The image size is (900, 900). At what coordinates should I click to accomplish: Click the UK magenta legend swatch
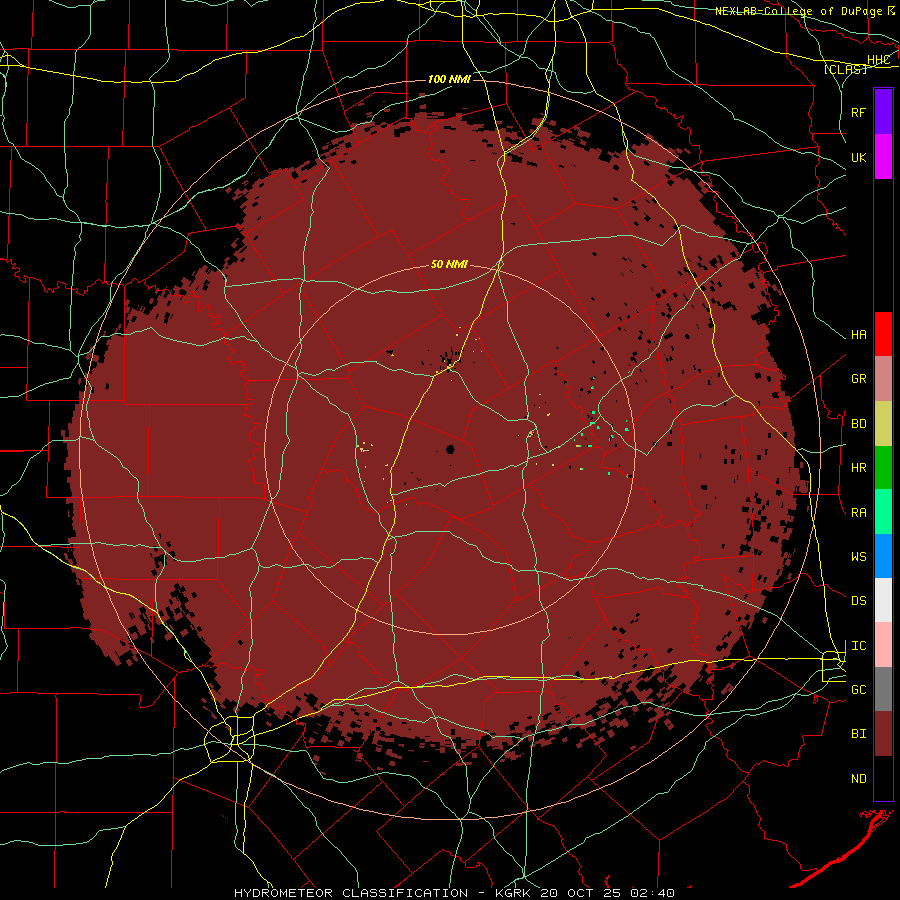tap(883, 157)
